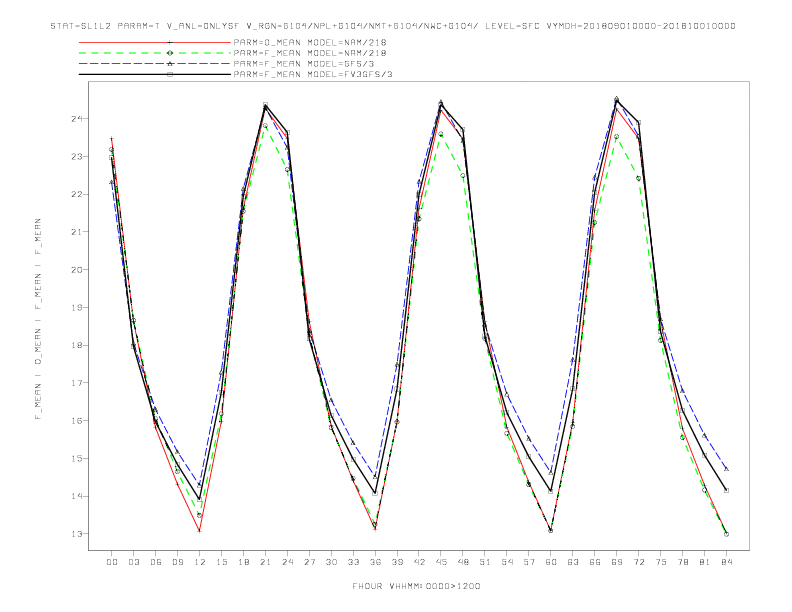Click x-axis forecast hour label 36
Viewport: 792px width, 612px height.
(x=375, y=562)
